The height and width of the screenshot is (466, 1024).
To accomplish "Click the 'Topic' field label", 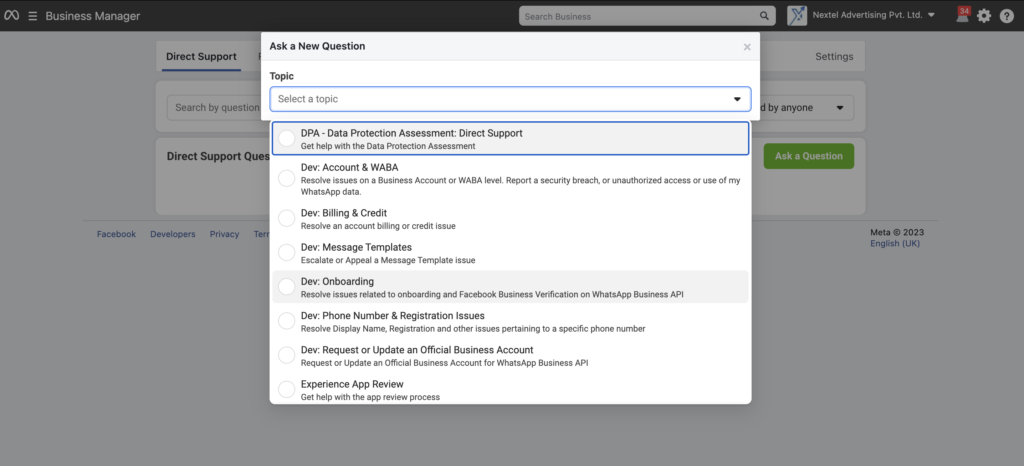I will [281, 76].
